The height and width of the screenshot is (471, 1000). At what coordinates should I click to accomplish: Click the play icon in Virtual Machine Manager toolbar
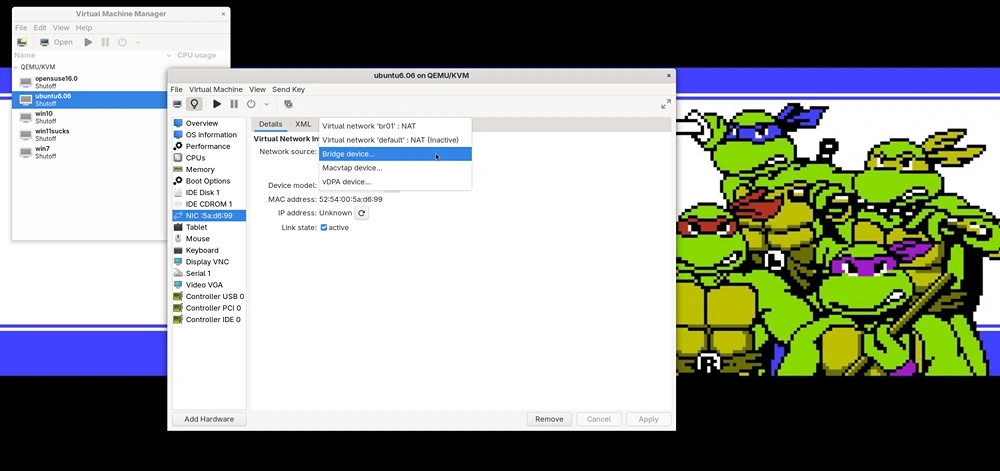(88, 42)
